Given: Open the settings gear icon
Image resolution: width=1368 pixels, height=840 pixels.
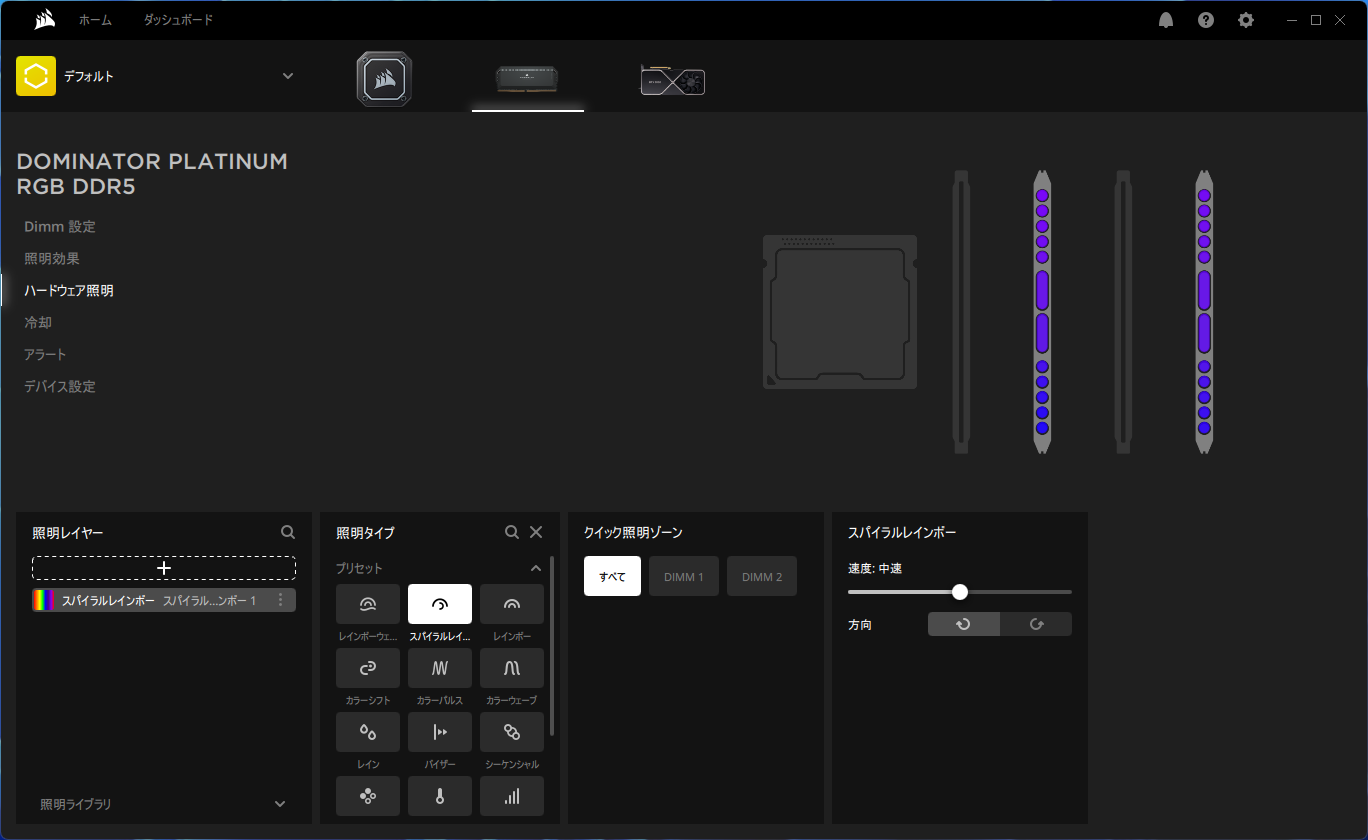Looking at the screenshot, I should (x=1246, y=20).
